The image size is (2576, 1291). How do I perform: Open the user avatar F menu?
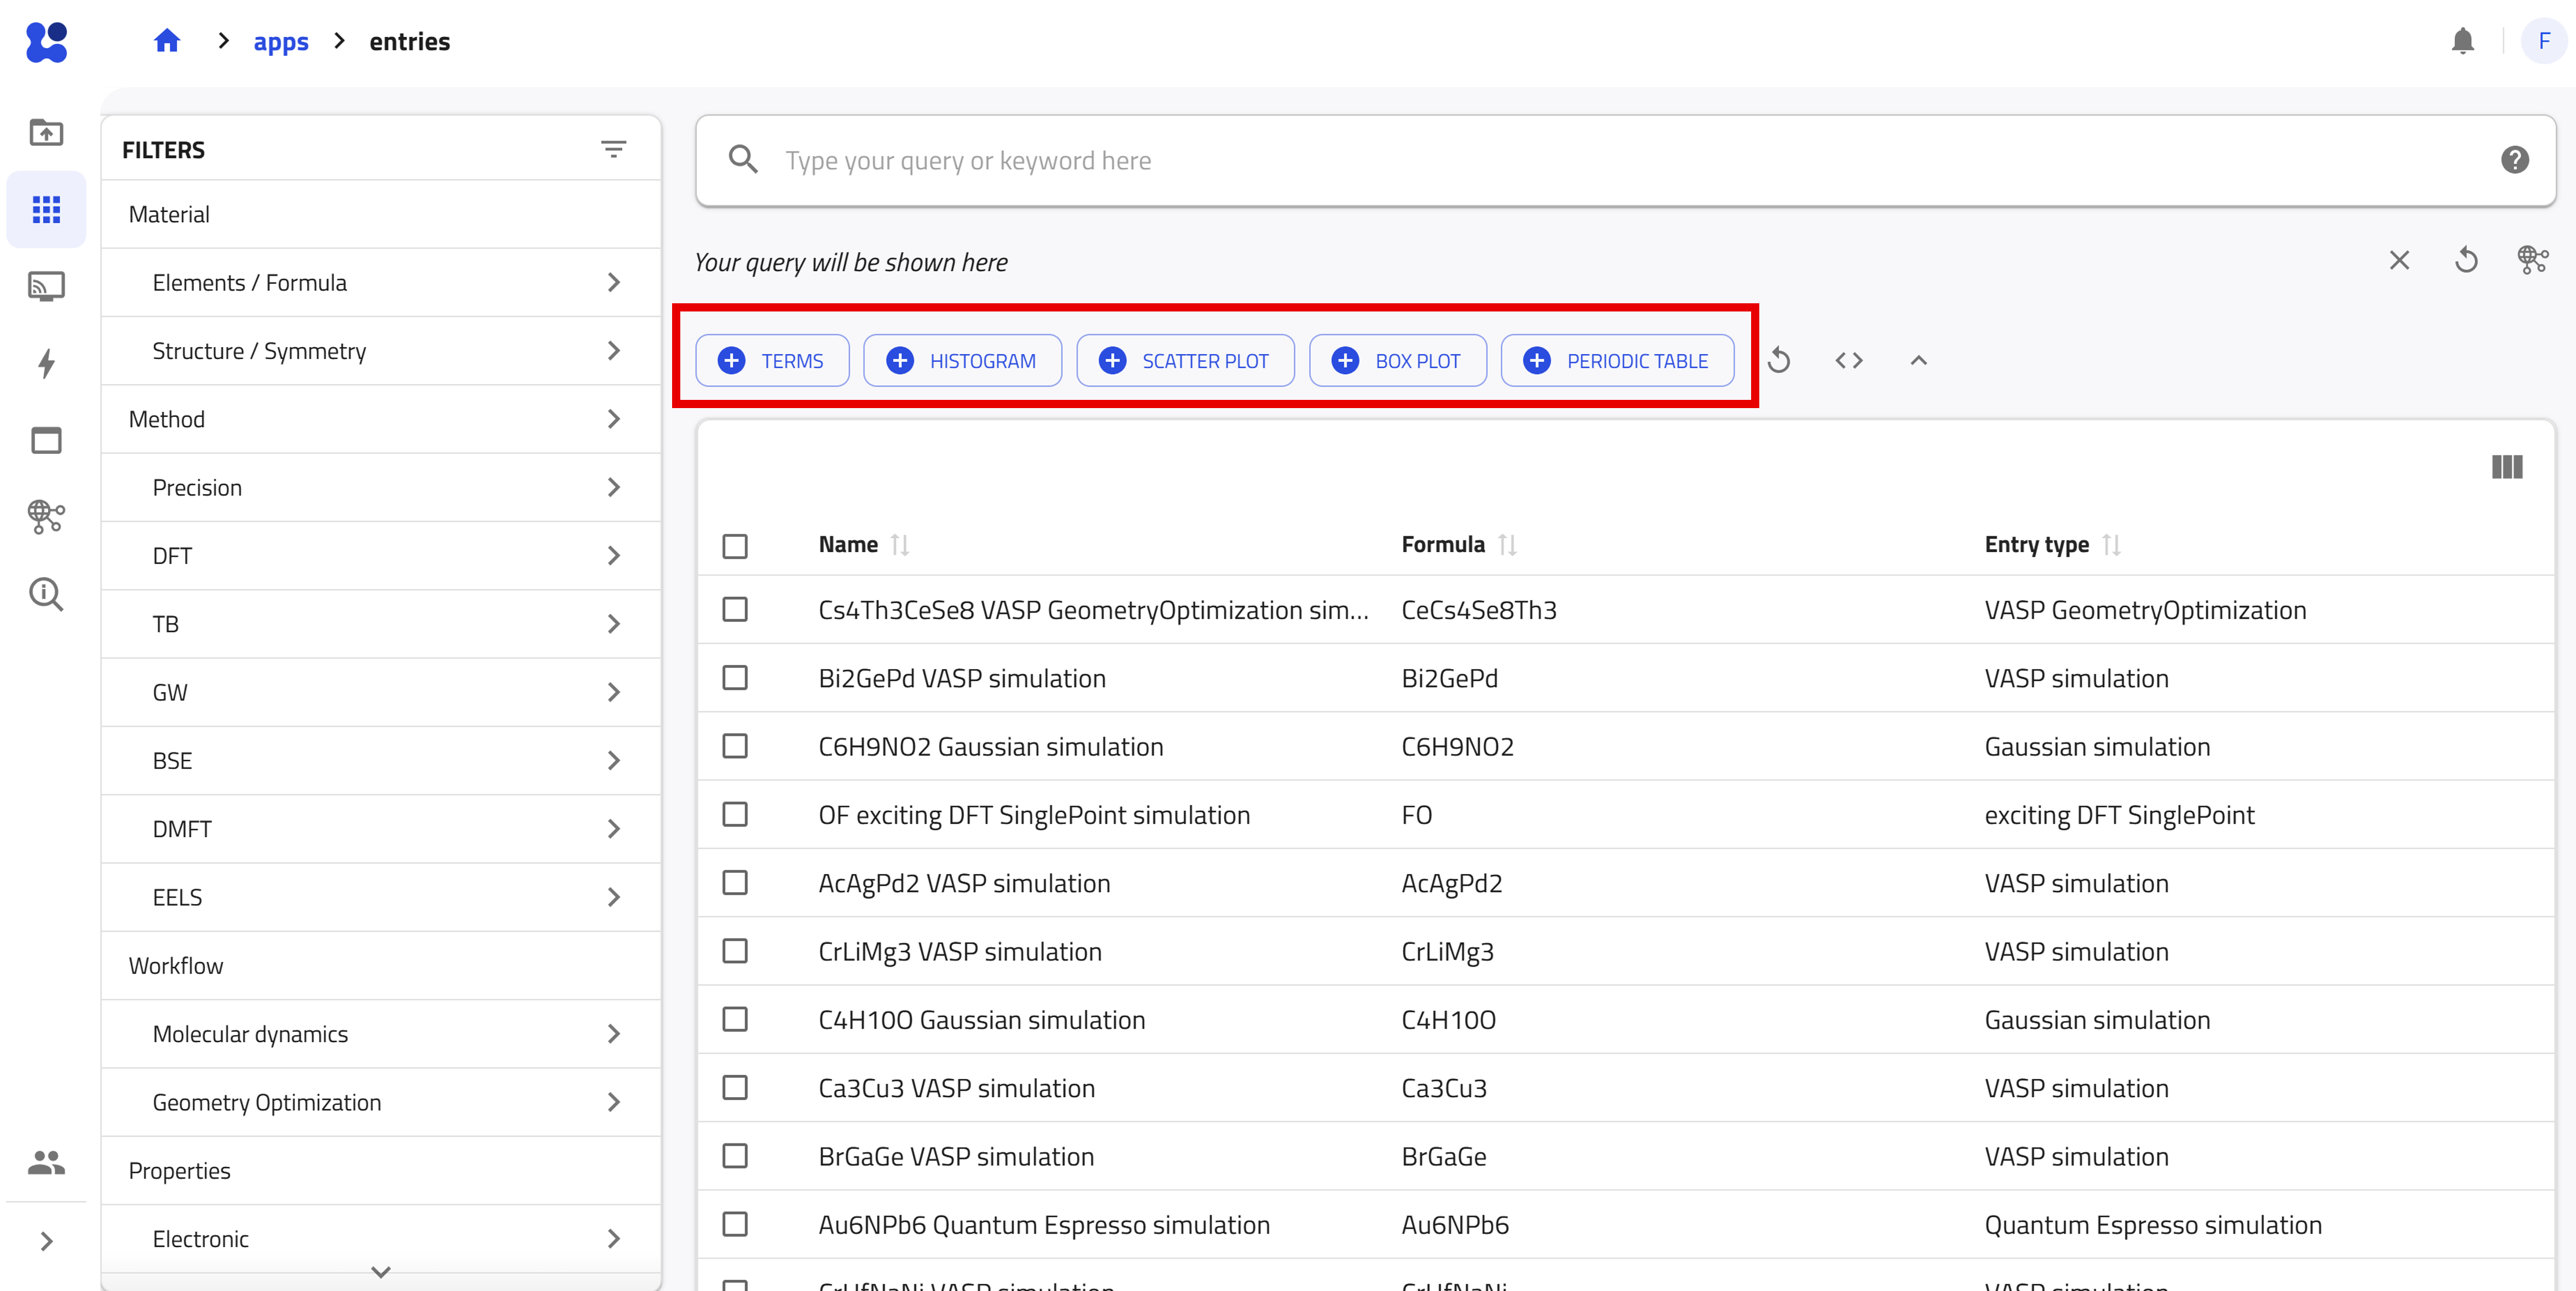pos(2544,41)
